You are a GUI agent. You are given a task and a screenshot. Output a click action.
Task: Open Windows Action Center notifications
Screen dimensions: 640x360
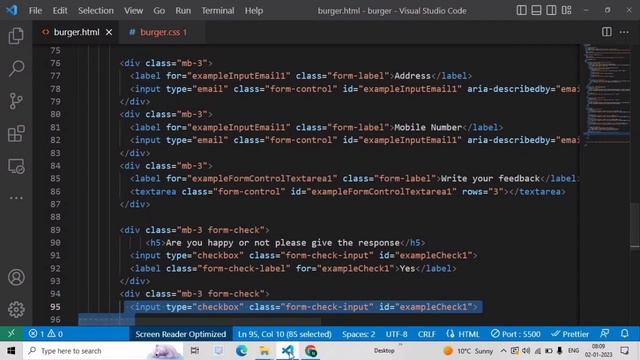click(x=624, y=351)
